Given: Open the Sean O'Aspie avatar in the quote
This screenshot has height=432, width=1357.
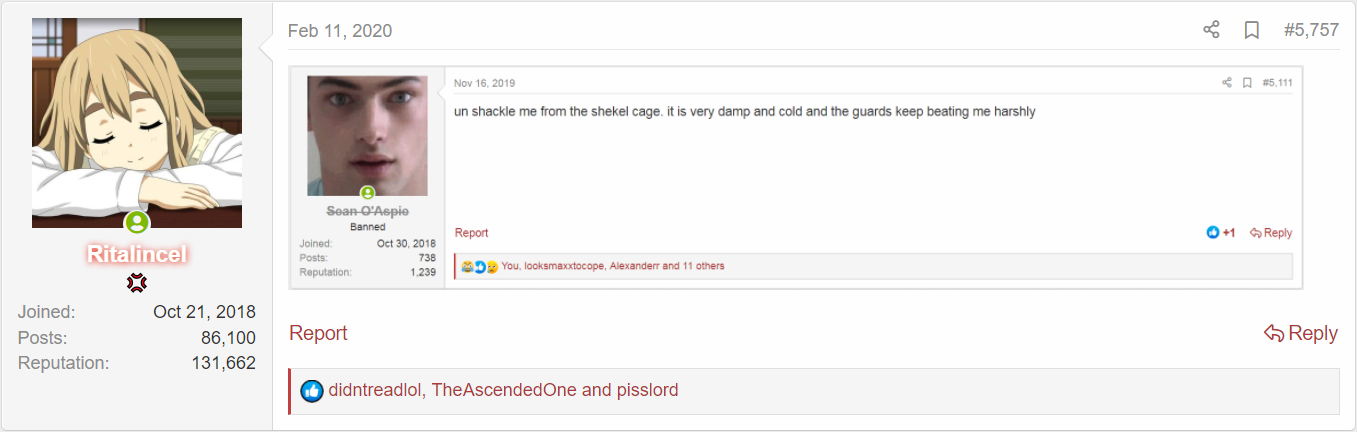Looking at the screenshot, I should click(367, 135).
